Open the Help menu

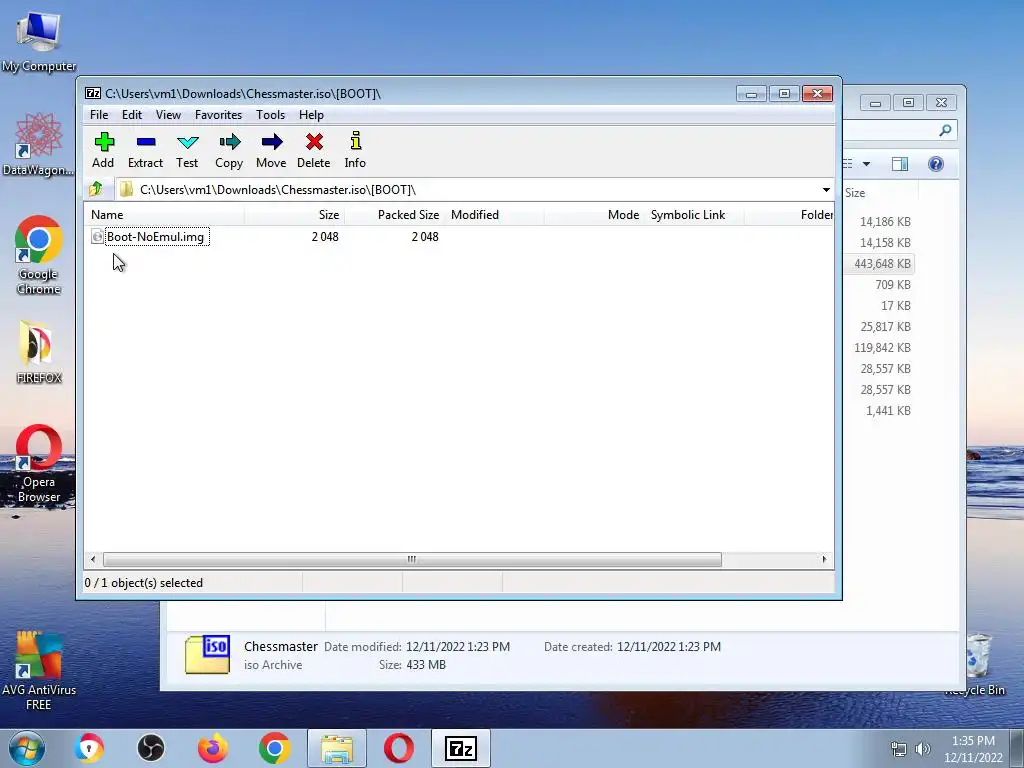[x=312, y=115]
